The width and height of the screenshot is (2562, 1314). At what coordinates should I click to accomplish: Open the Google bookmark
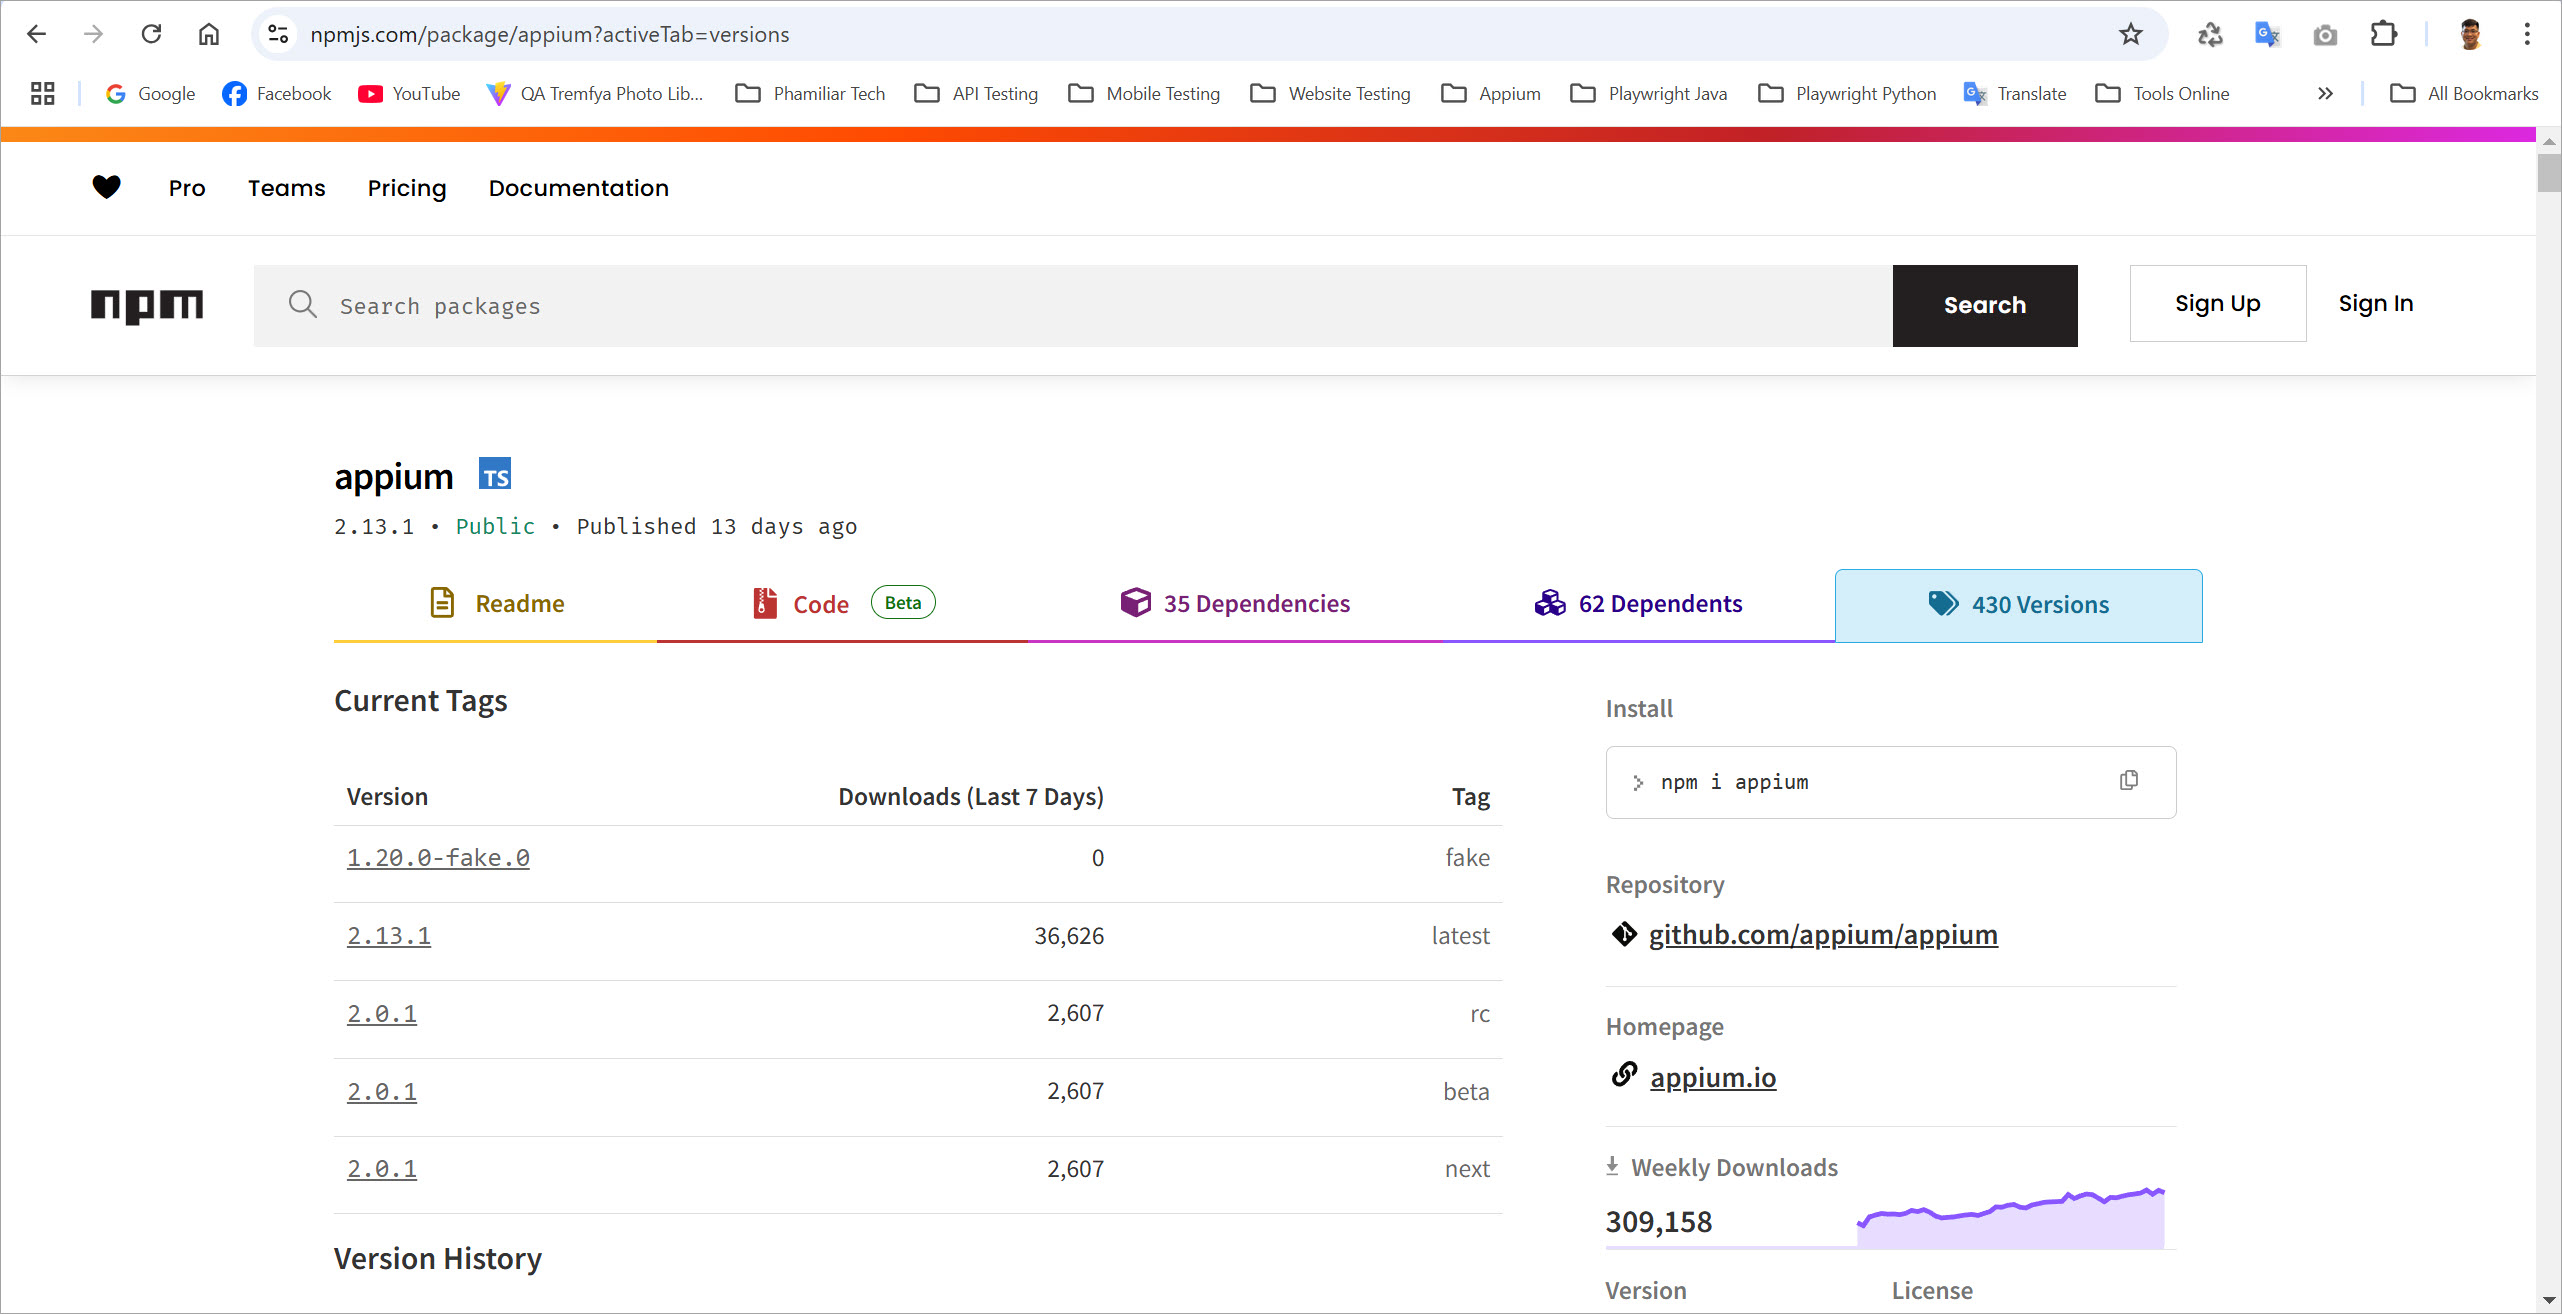pos(150,93)
